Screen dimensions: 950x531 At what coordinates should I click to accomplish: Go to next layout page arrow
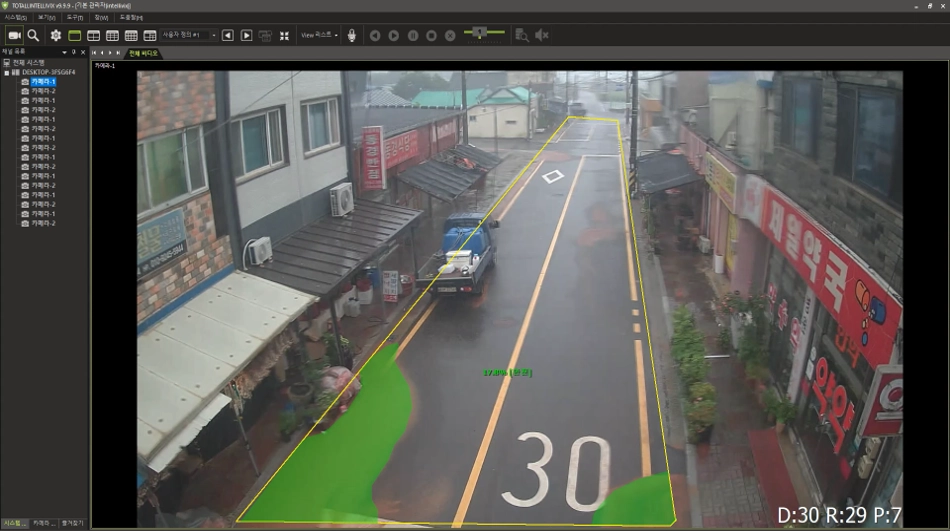[x=247, y=35]
